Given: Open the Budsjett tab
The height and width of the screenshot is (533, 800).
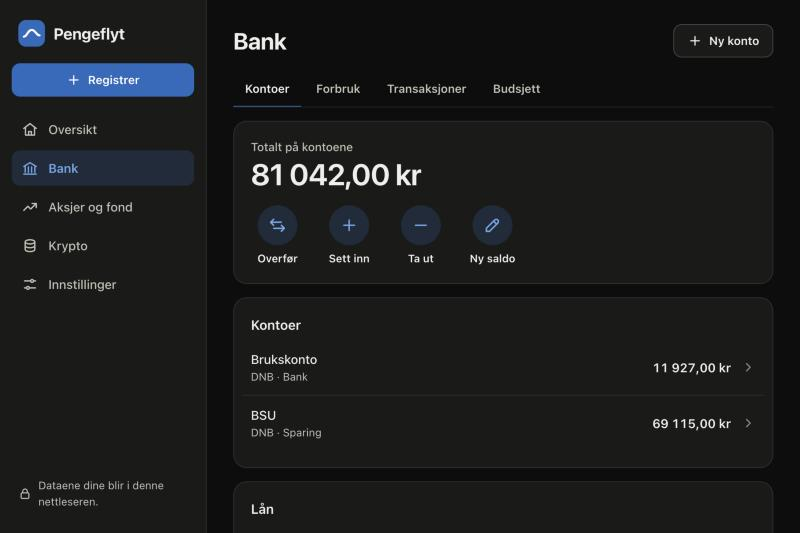Looking at the screenshot, I should [x=516, y=89].
